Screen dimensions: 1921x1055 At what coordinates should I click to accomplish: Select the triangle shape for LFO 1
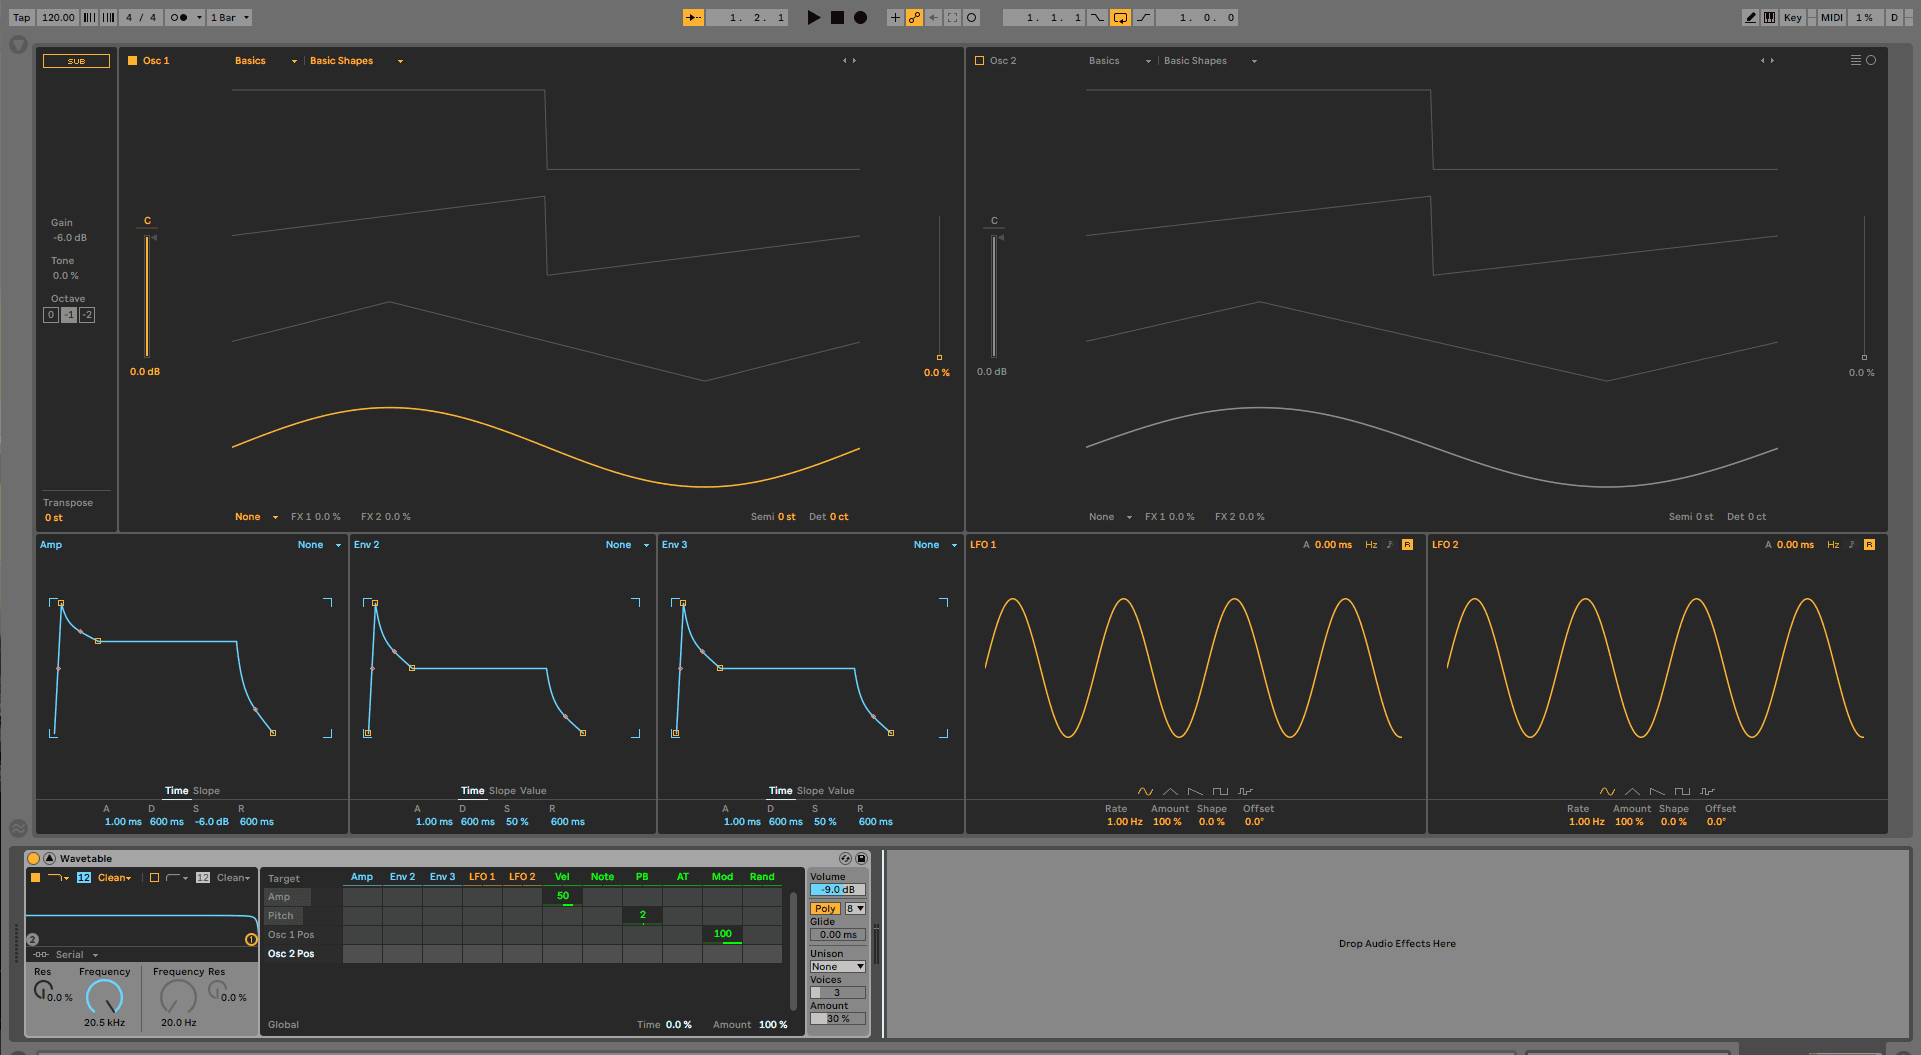(x=1169, y=791)
